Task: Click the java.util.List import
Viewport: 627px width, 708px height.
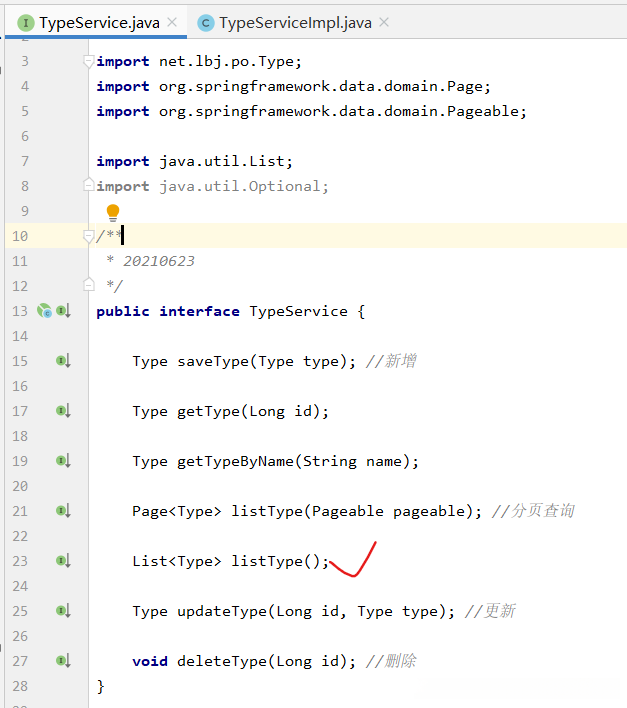Action: click(226, 162)
